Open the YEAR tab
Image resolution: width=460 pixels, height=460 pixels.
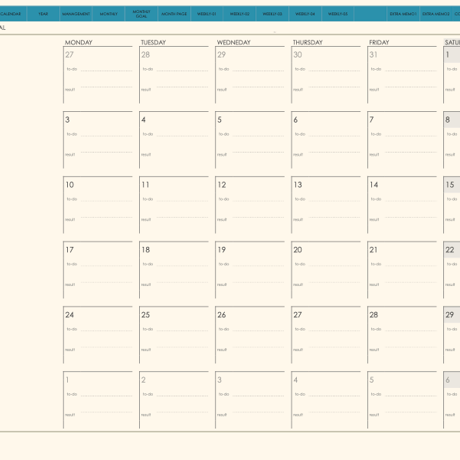43,14
